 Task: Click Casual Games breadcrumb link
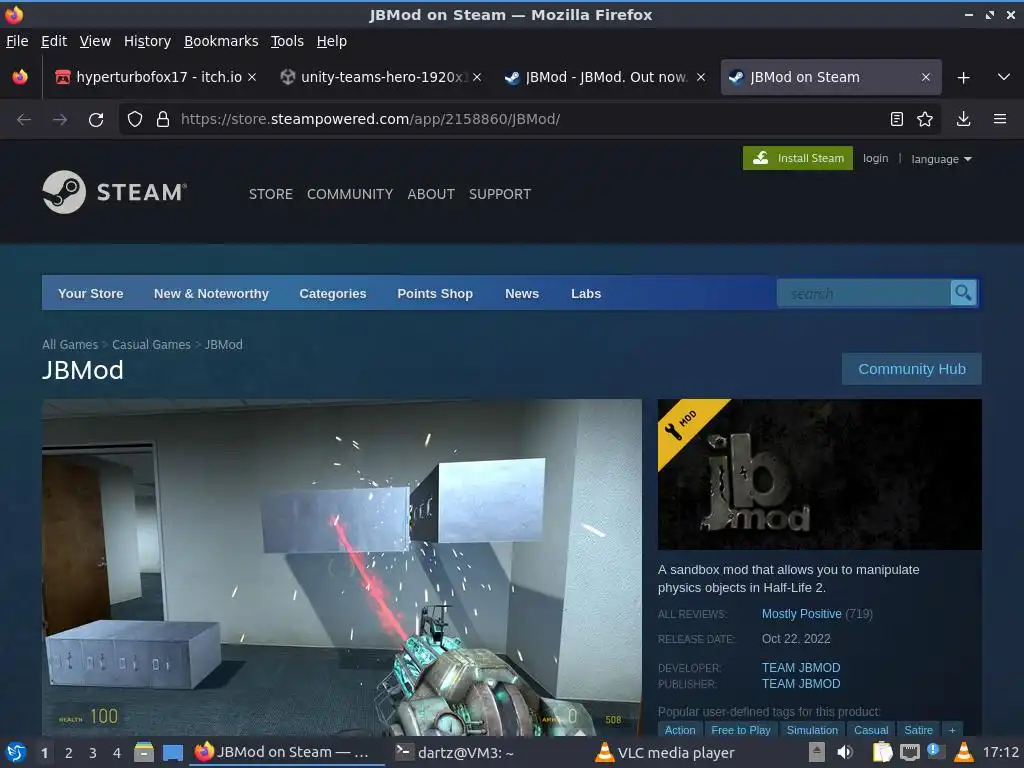pyautogui.click(x=151, y=344)
